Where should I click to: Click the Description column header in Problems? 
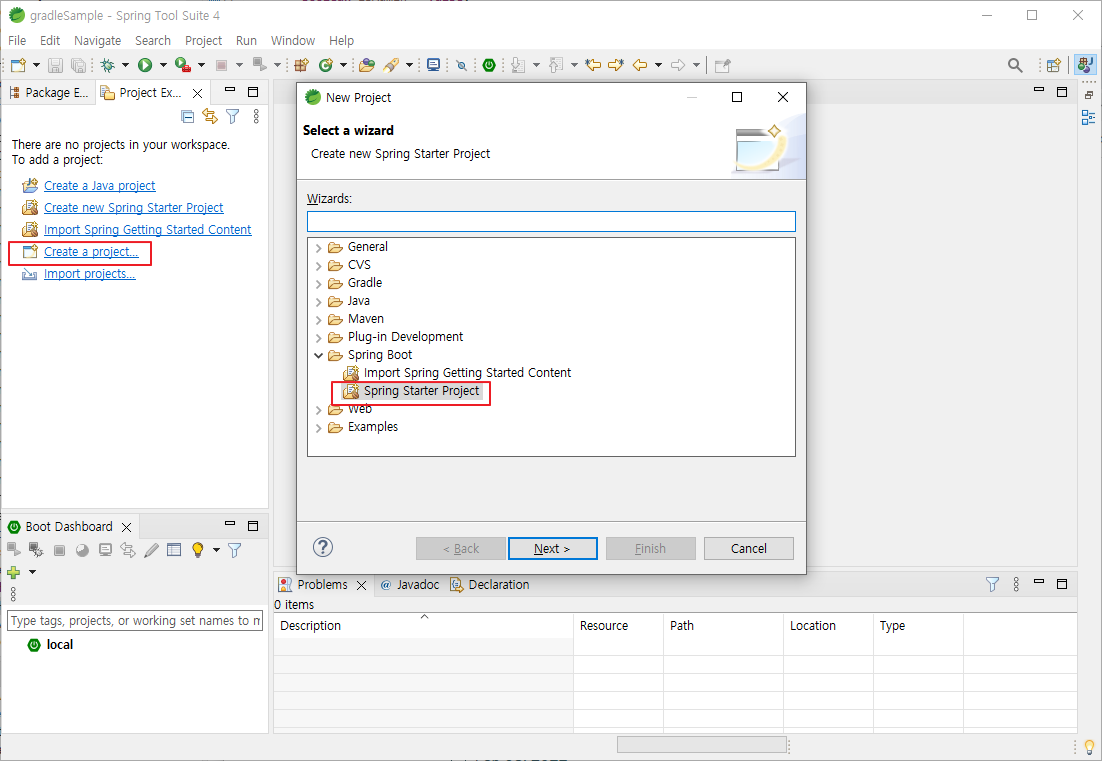(423, 625)
